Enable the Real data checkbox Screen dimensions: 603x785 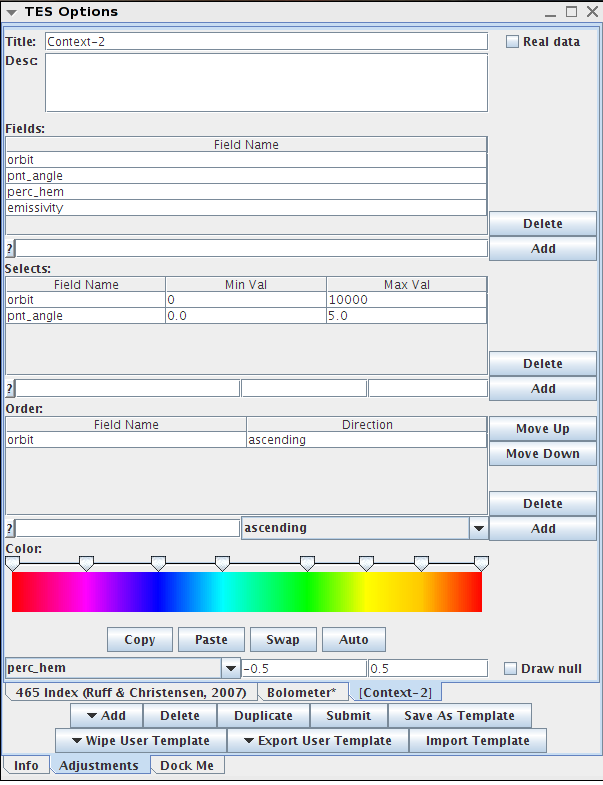point(513,42)
